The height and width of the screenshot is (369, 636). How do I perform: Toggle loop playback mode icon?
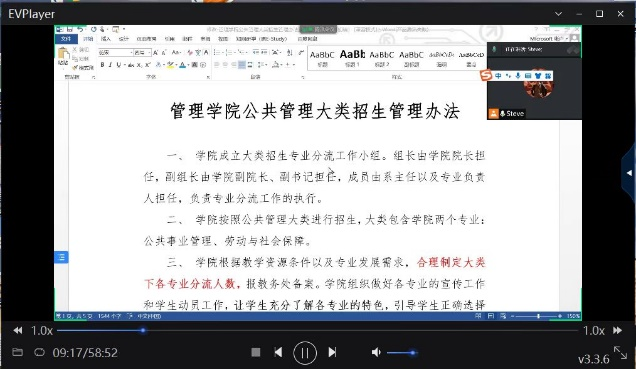(x=39, y=352)
